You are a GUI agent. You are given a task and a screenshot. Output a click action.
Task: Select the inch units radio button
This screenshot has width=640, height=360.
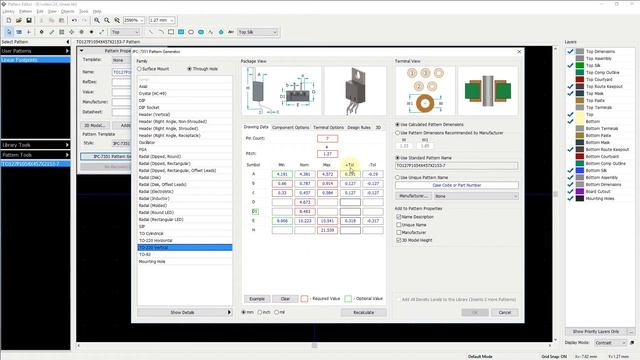260,312
